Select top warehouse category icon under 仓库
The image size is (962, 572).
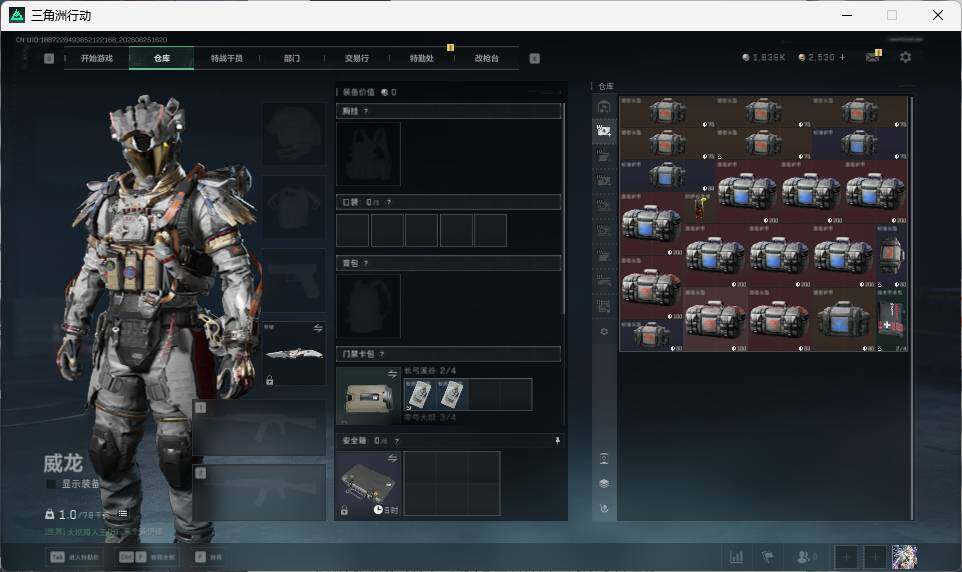click(x=604, y=106)
